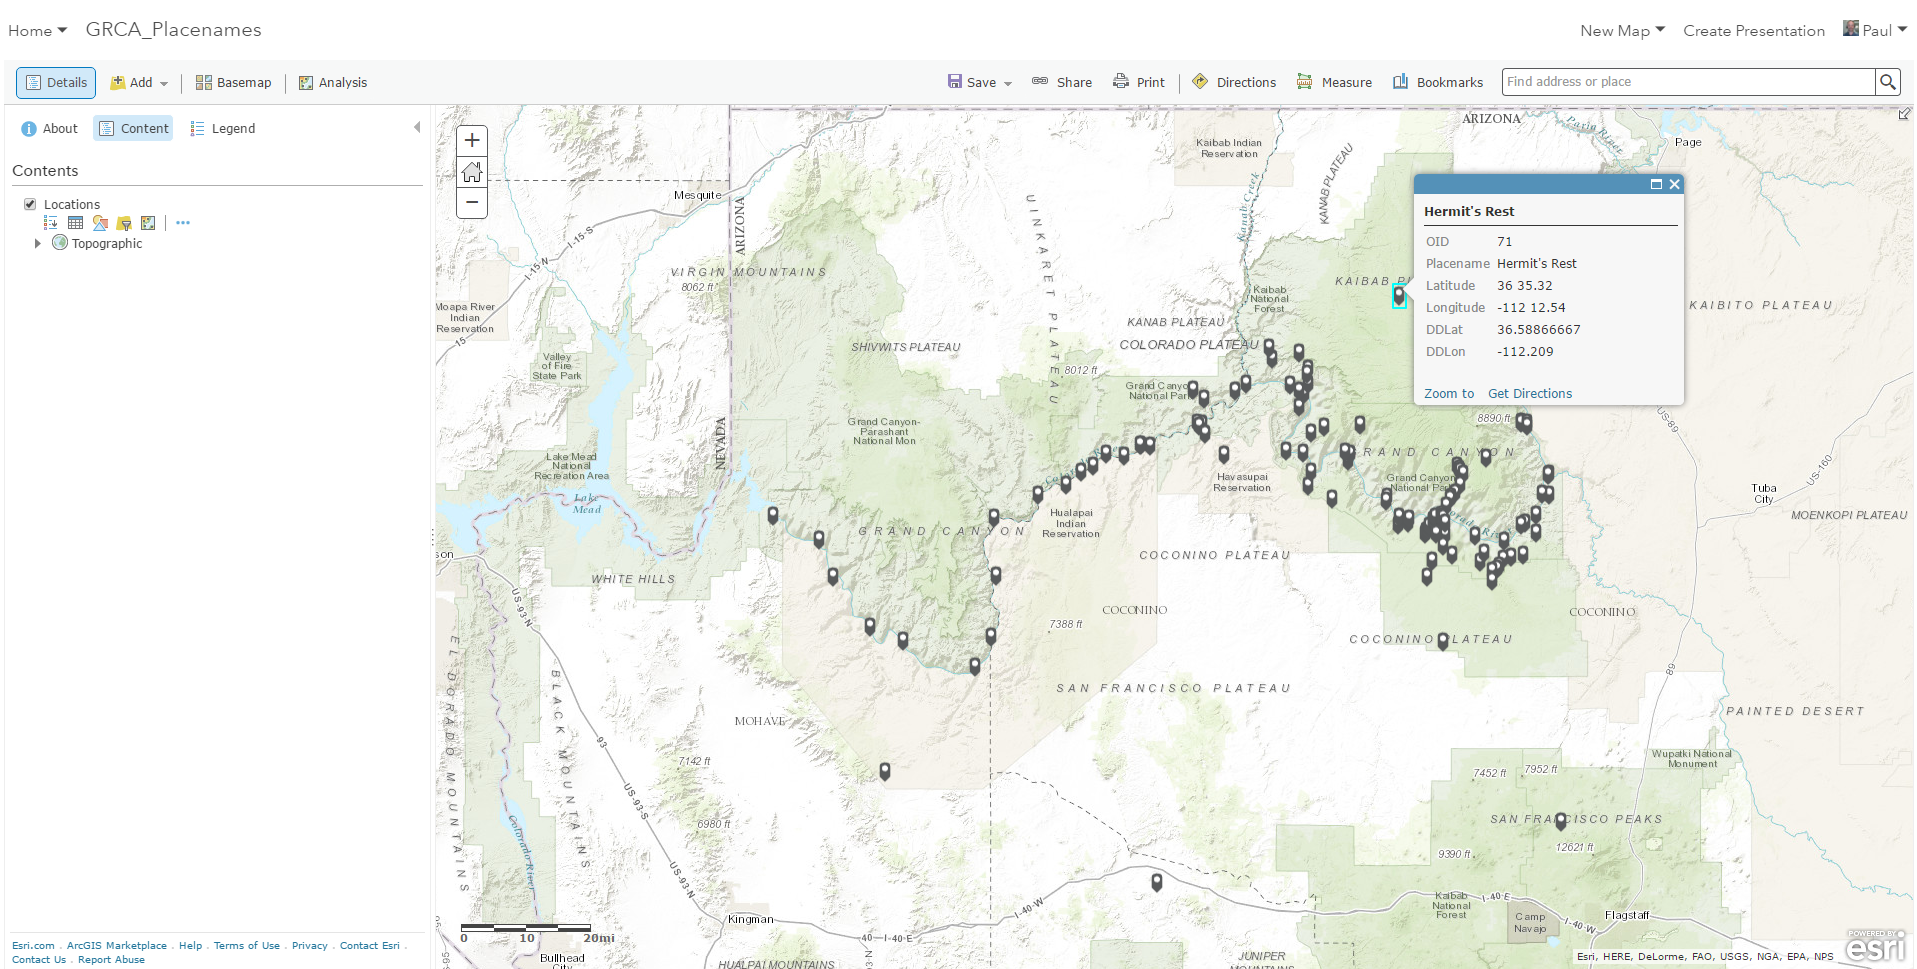Open the Add layer dropdown

click(139, 82)
